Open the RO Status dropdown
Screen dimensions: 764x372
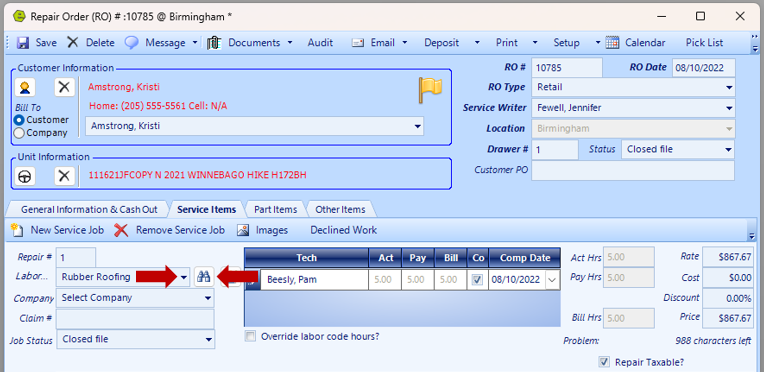(x=728, y=150)
